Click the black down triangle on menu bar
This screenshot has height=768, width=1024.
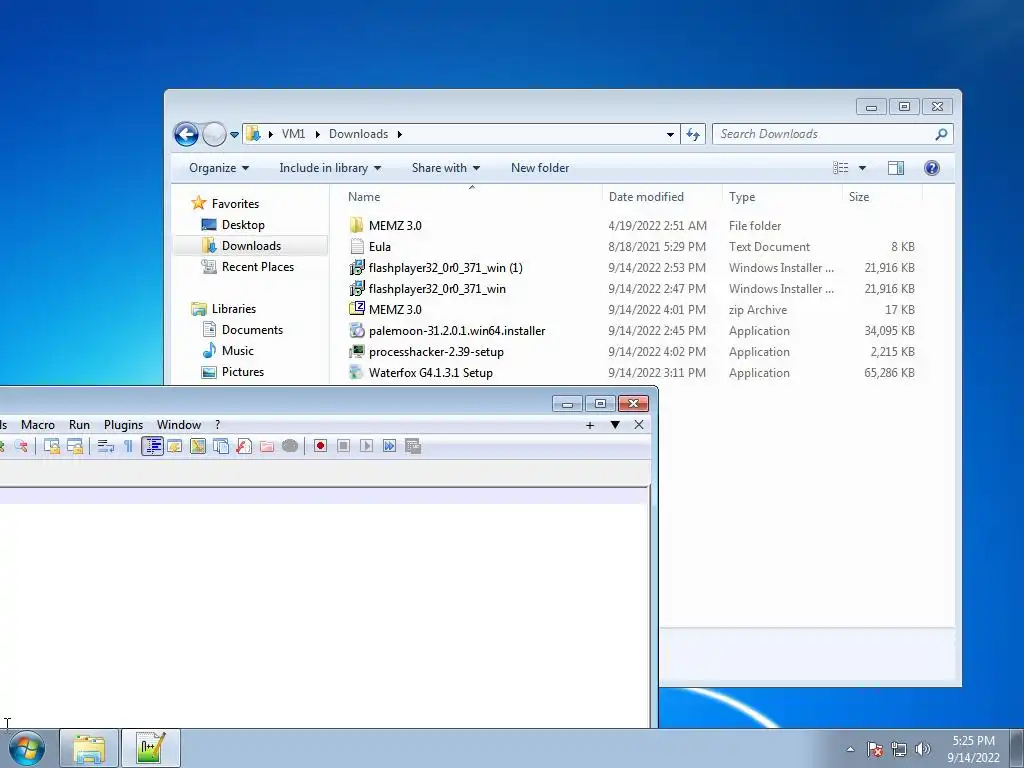(x=615, y=425)
